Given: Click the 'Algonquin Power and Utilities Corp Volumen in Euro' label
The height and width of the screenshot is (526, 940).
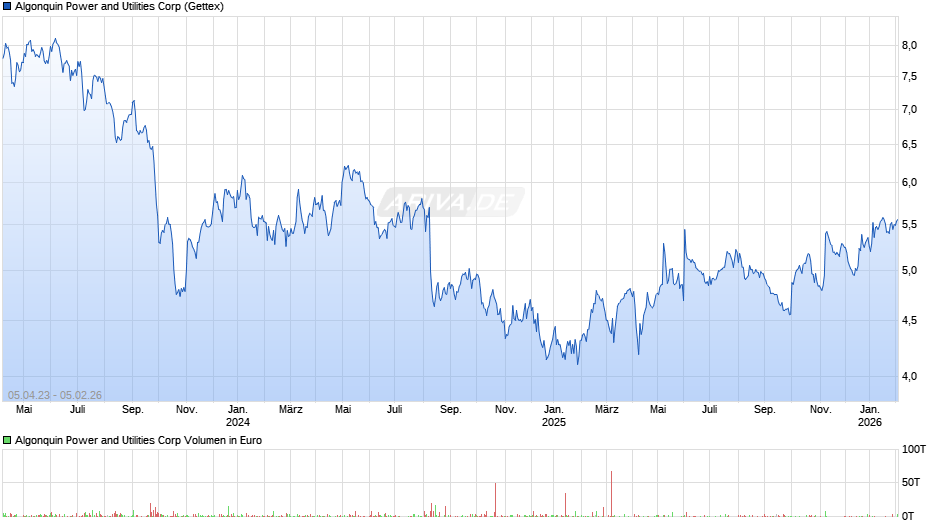Looking at the screenshot, I should tap(138, 440).
